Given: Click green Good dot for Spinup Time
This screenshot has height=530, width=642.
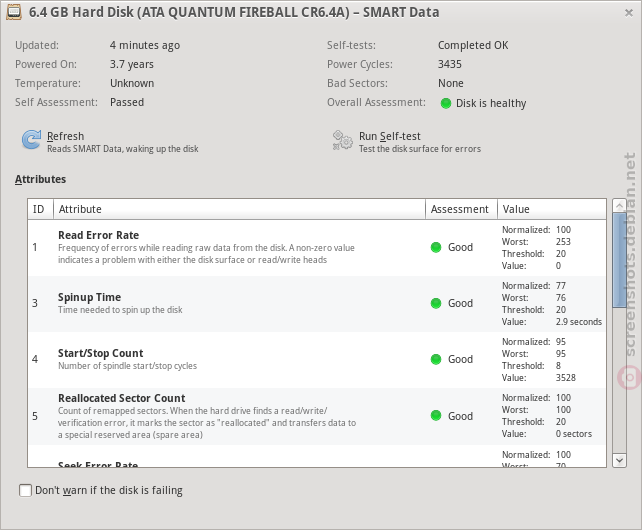Looking at the screenshot, I should point(436,304).
